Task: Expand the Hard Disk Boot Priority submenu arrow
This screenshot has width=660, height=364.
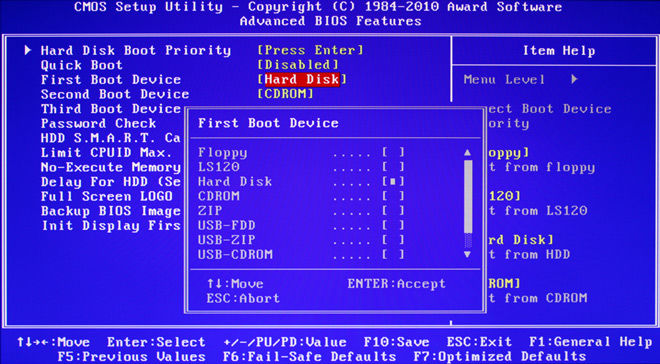Action: (x=28, y=50)
